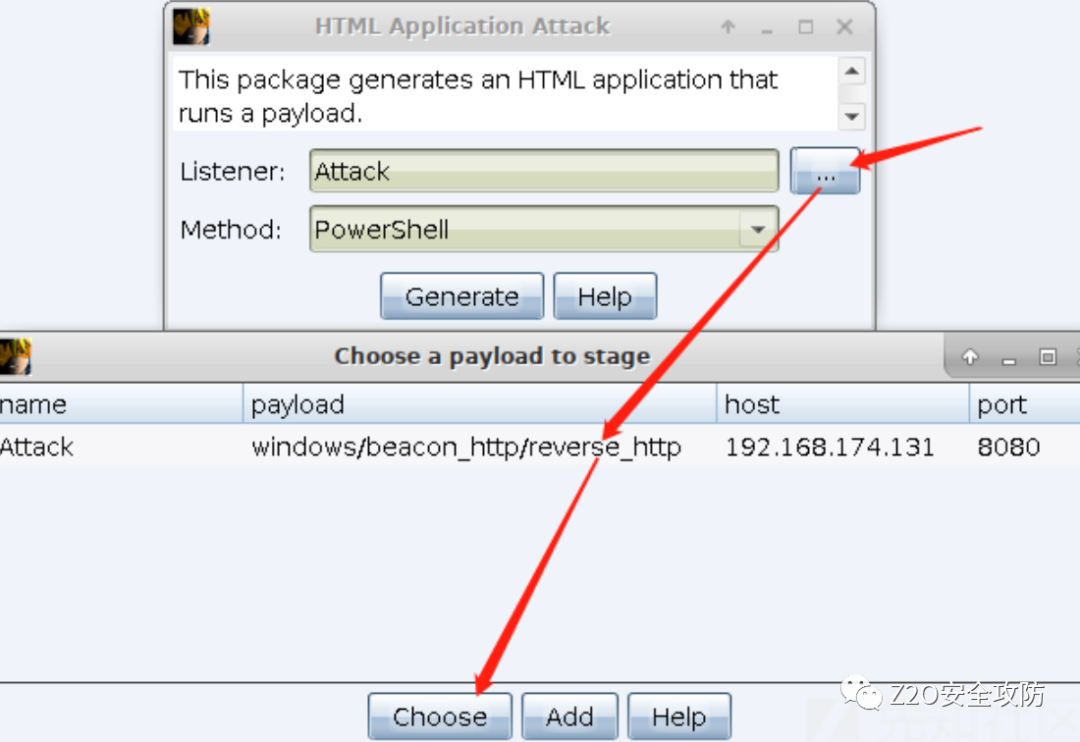Open Help in Choose a payload window

point(679,717)
